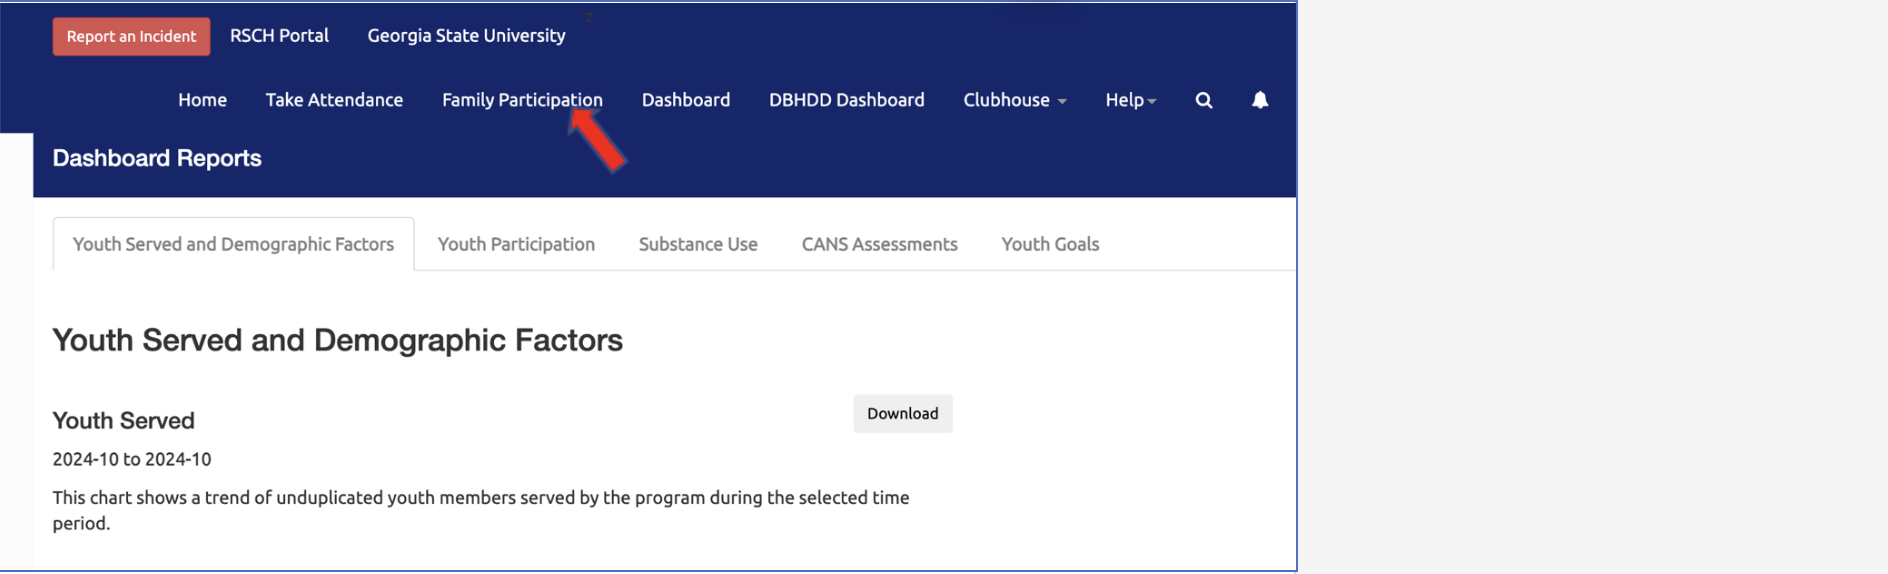The width and height of the screenshot is (1888, 574).
Task: Click the search magnifier icon
Action: click(1204, 100)
